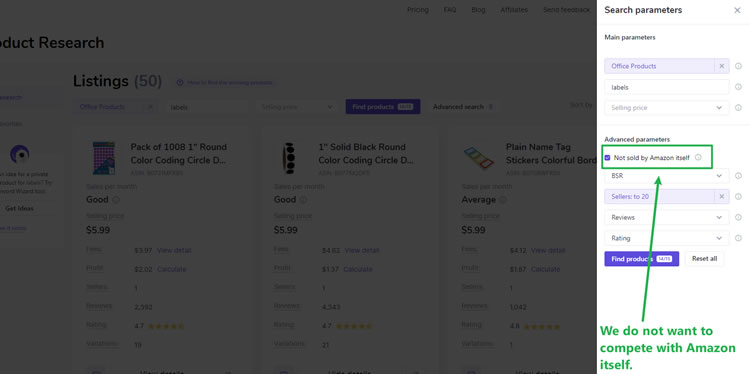This screenshot has height=374, width=750.
Task: Click the Keyword Wizard round logo icon
Action: pyautogui.click(x=20, y=154)
